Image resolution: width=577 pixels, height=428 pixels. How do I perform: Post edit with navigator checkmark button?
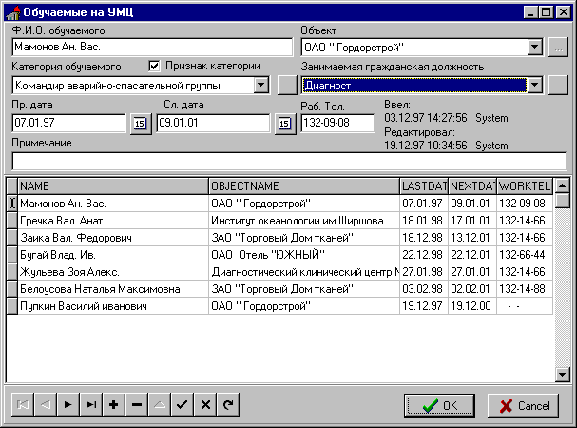(182, 404)
